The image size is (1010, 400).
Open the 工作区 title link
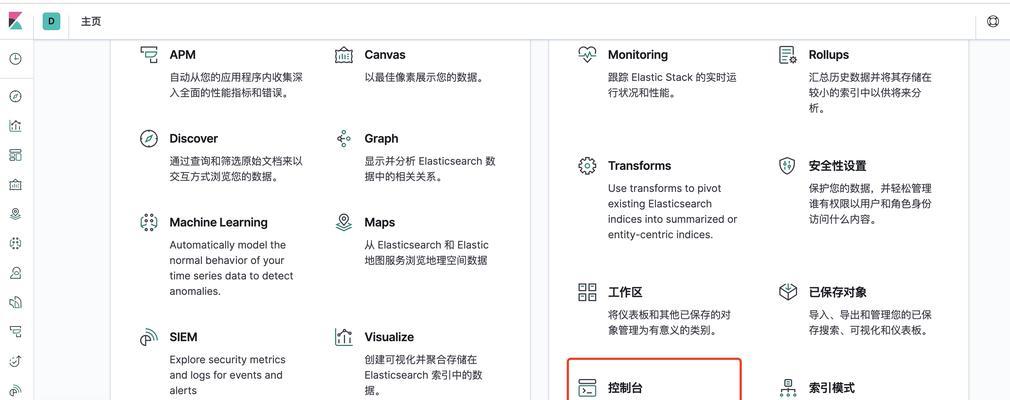(625, 292)
